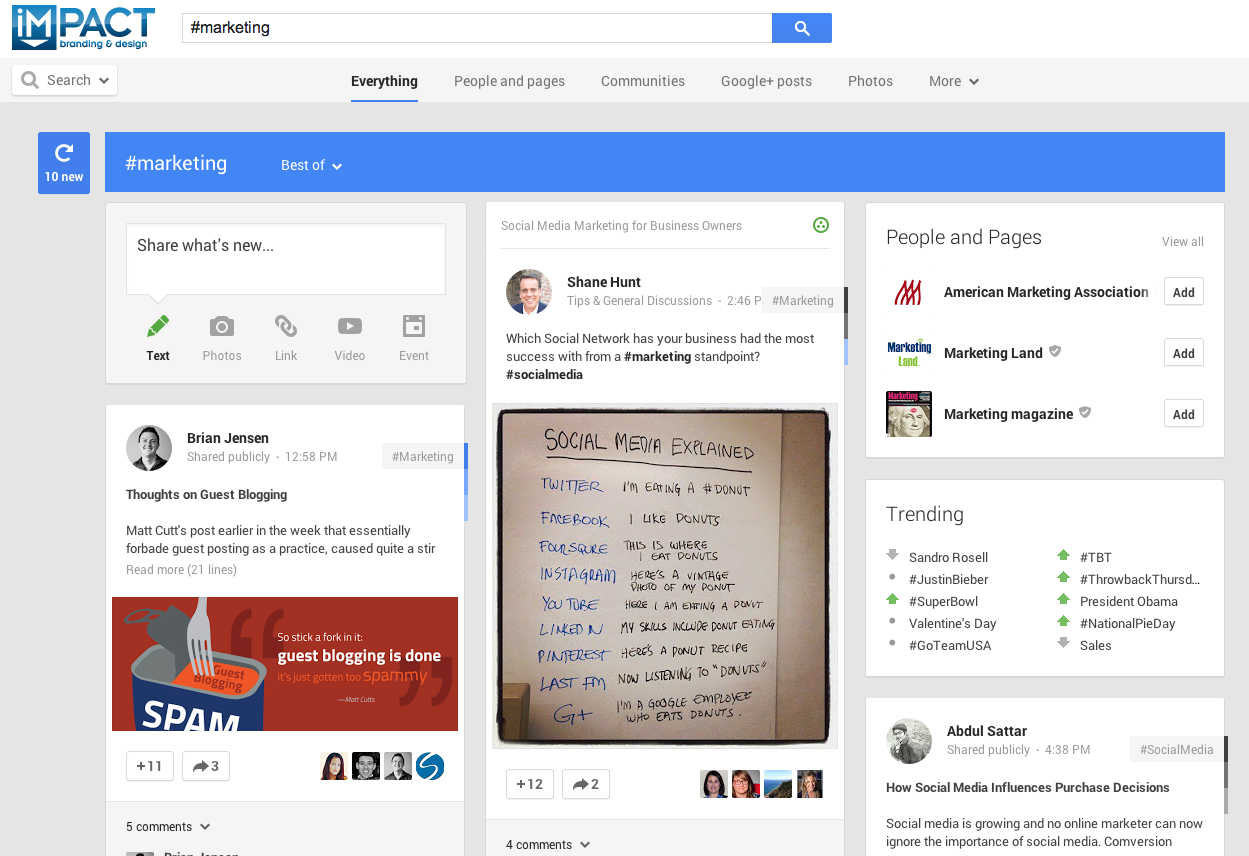The height and width of the screenshot is (856, 1249).
Task: Click the #socialmedia hashtag in Shane Hunt's post
Action: pyautogui.click(x=544, y=375)
